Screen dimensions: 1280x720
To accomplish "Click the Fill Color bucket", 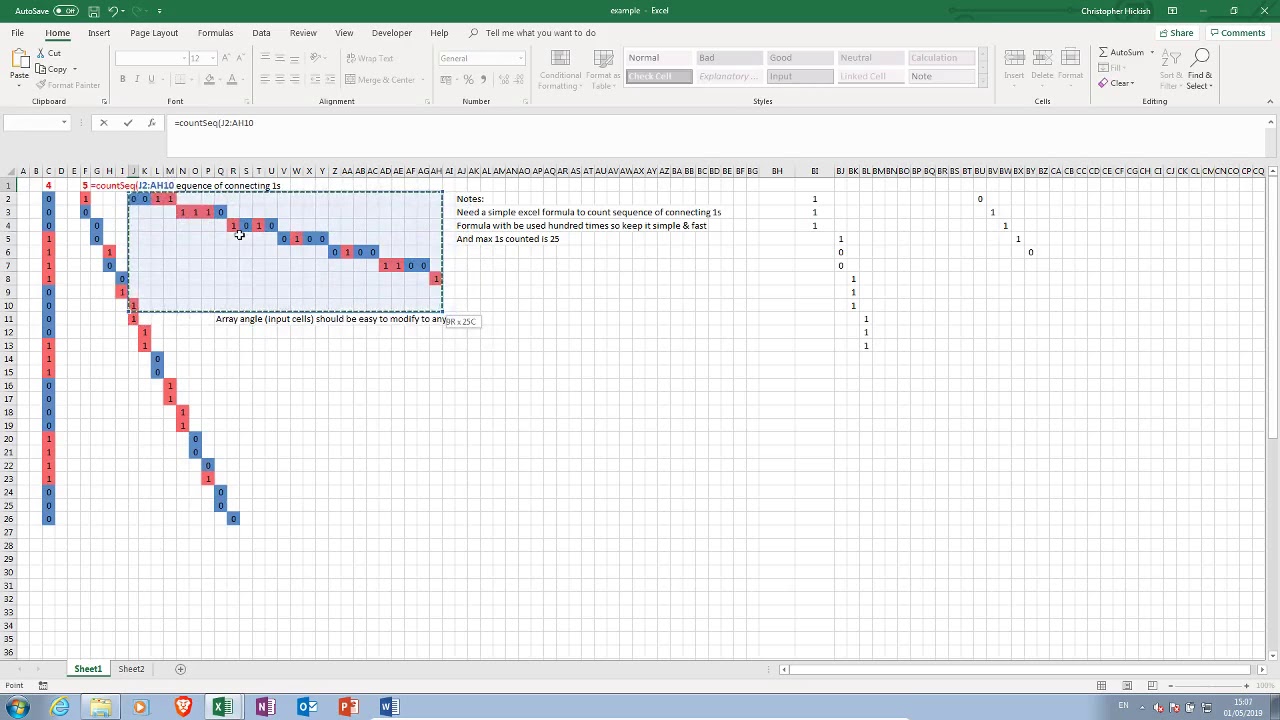I will click(209, 79).
